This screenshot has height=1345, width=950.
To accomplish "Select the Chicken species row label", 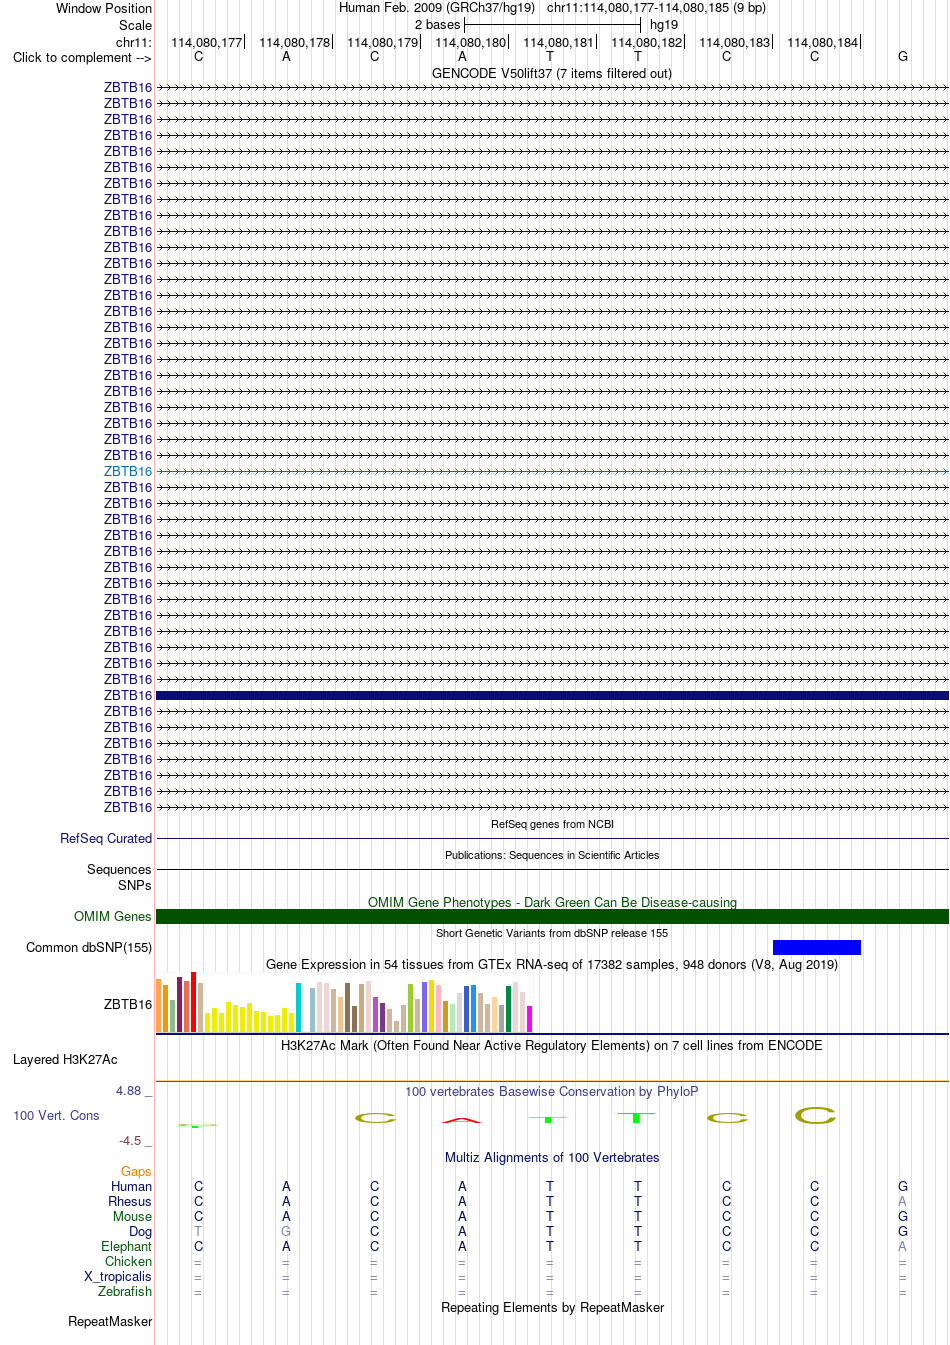I will click(128, 1261).
